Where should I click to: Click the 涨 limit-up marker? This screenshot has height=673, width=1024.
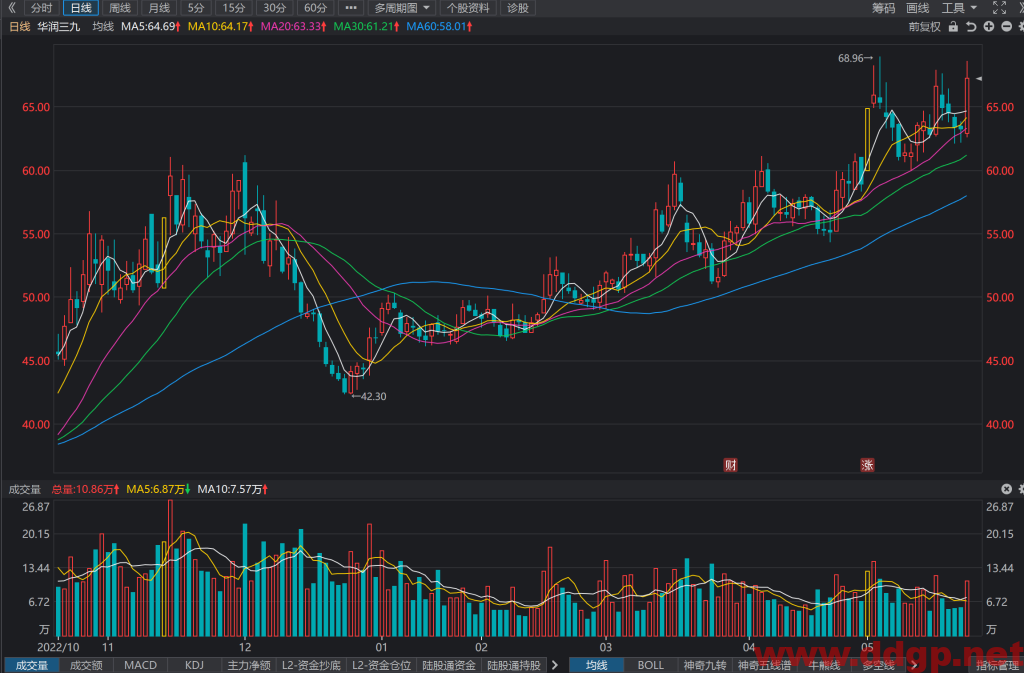tap(867, 465)
